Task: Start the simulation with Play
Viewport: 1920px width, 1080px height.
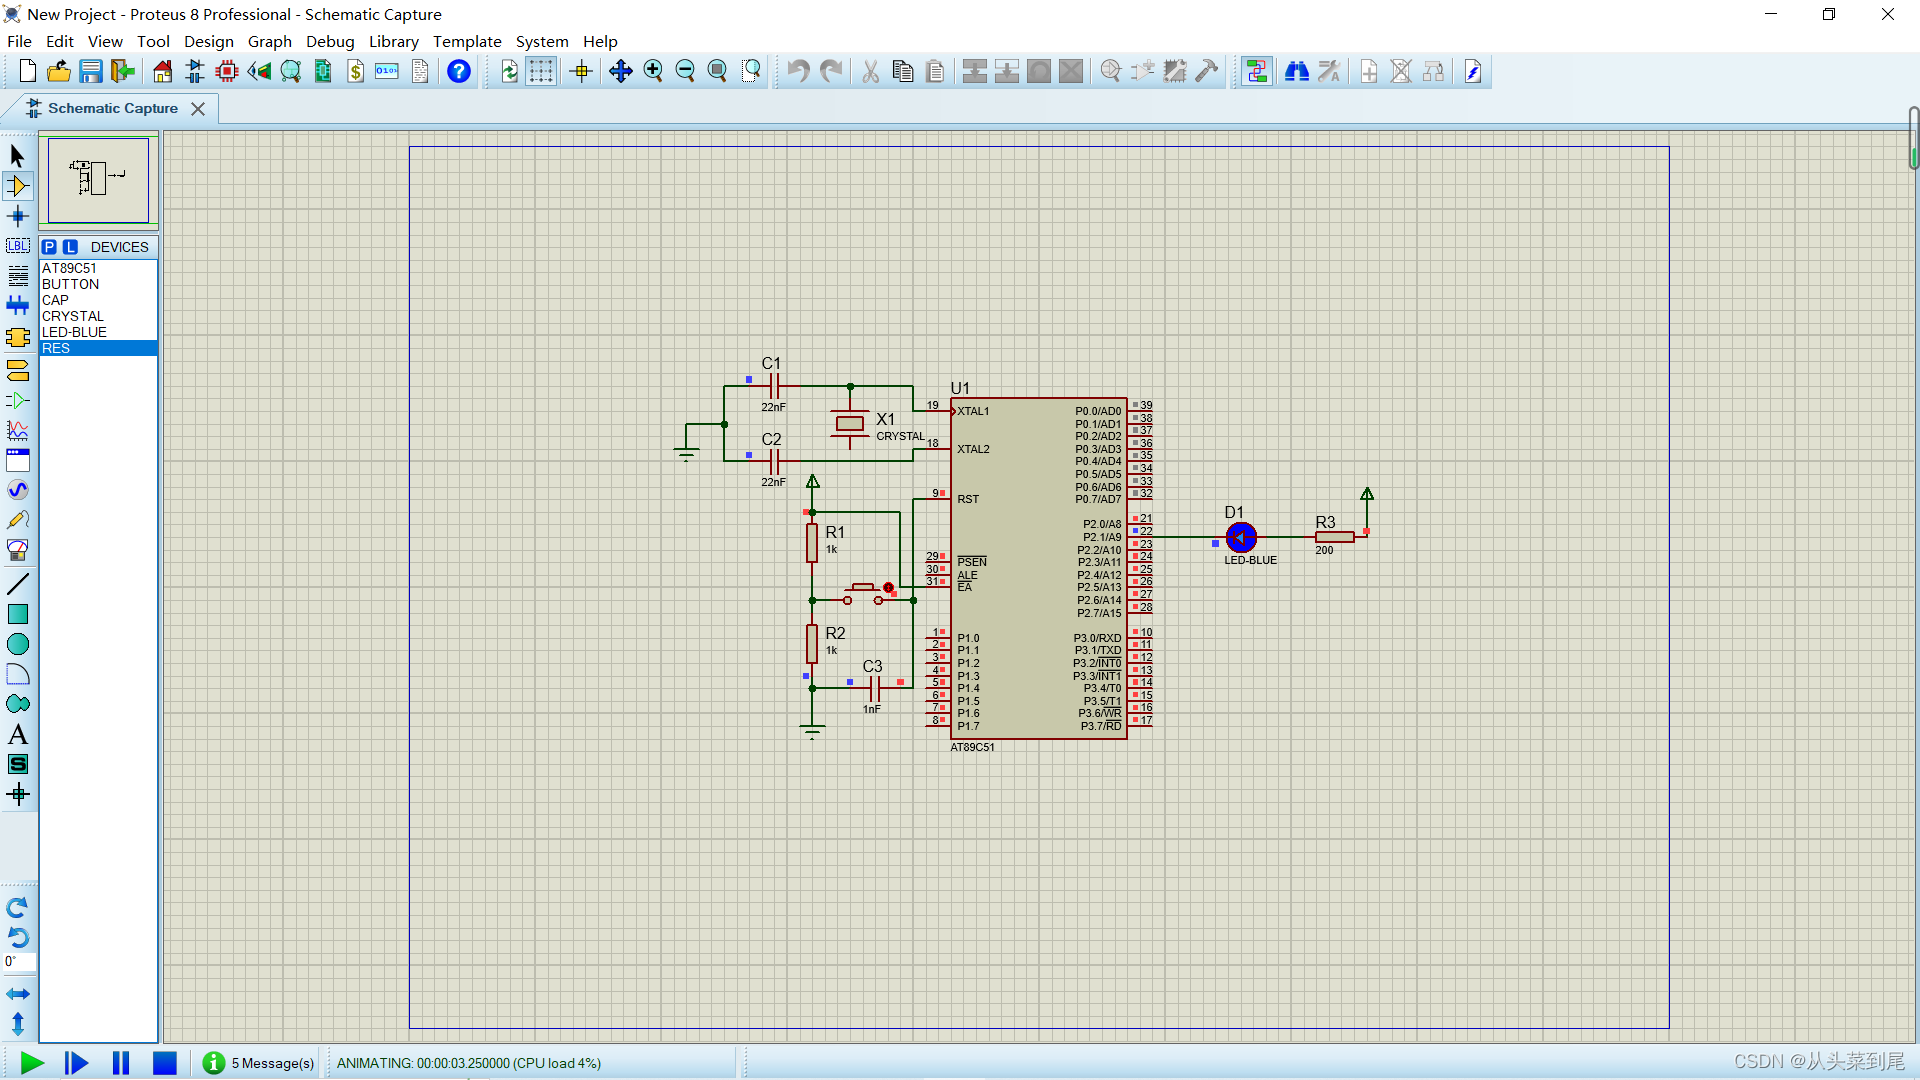Action: click(x=32, y=1063)
